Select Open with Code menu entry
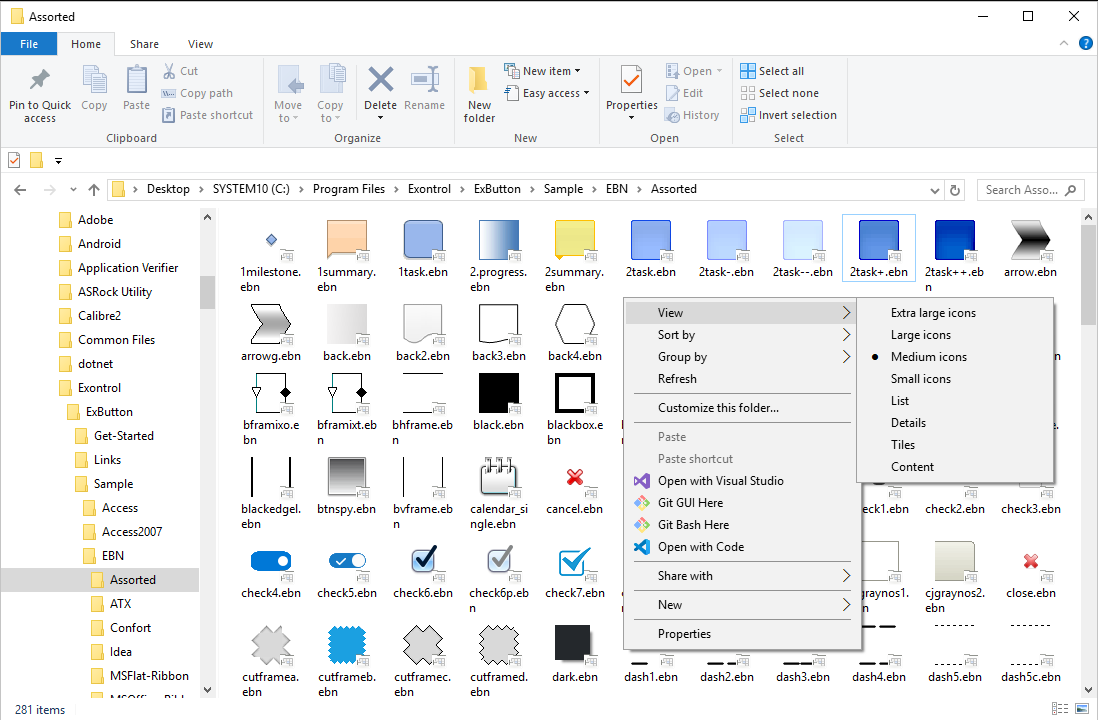The height and width of the screenshot is (720, 1098). [700, 547]
